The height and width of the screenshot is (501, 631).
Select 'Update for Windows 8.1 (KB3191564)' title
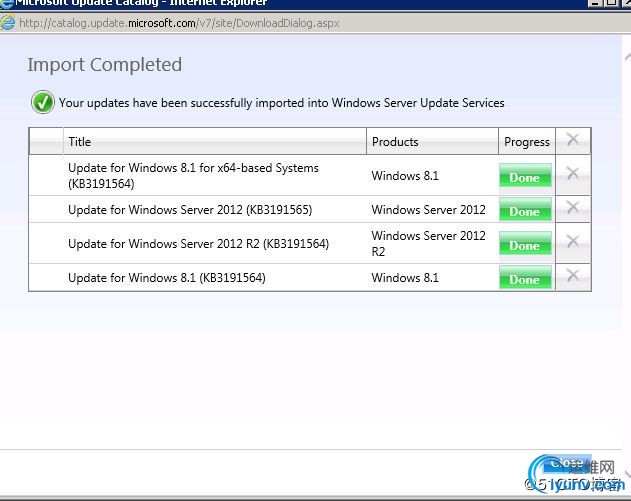[x=167, y=278]
